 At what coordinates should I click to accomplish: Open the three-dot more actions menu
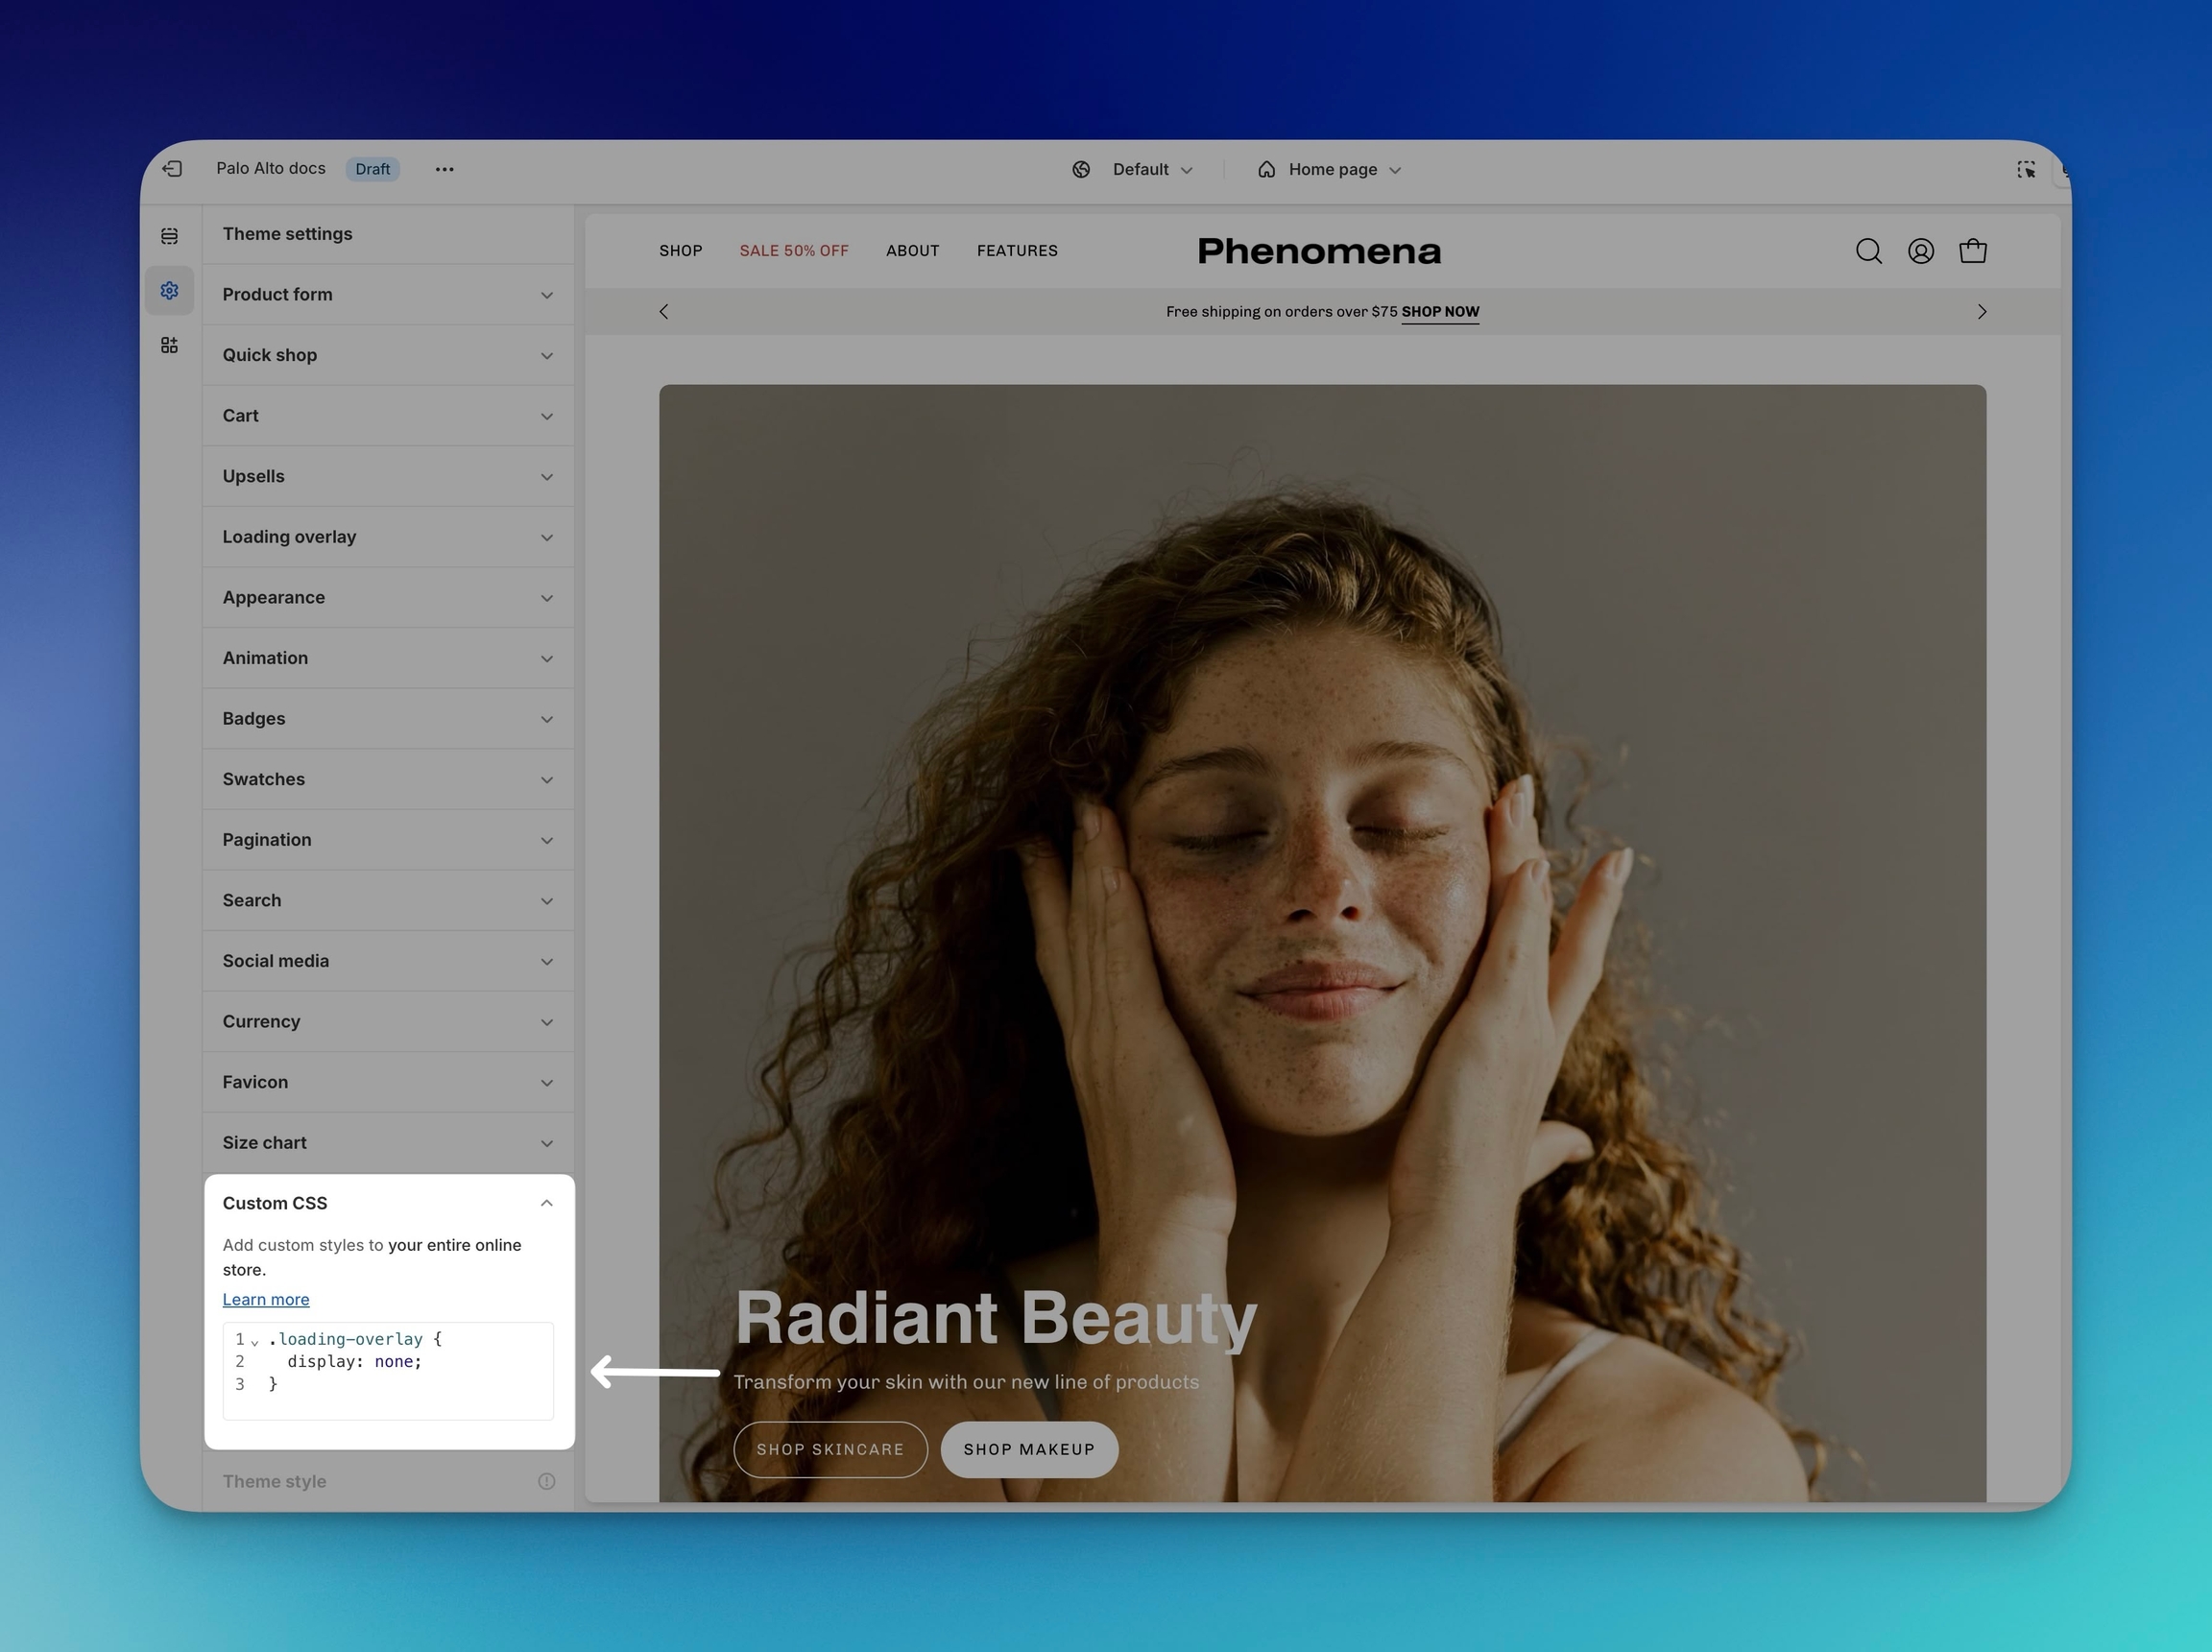pyautogui.click(x=445, y=169)
